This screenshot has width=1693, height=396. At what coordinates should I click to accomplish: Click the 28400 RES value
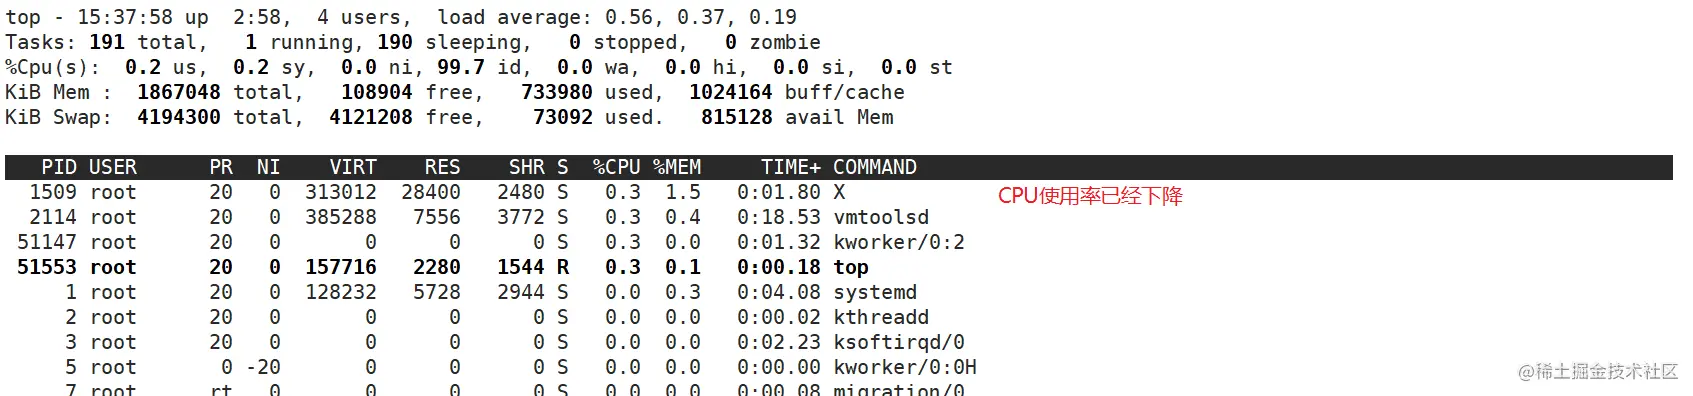[x=431, y=192]
